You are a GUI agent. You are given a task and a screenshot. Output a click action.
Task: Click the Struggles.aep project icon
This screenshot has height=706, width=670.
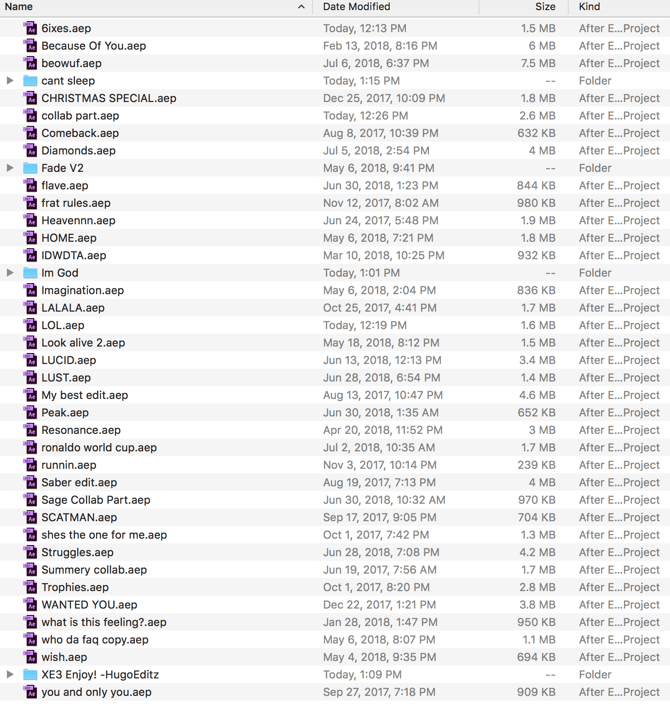[x=30, y=552]
